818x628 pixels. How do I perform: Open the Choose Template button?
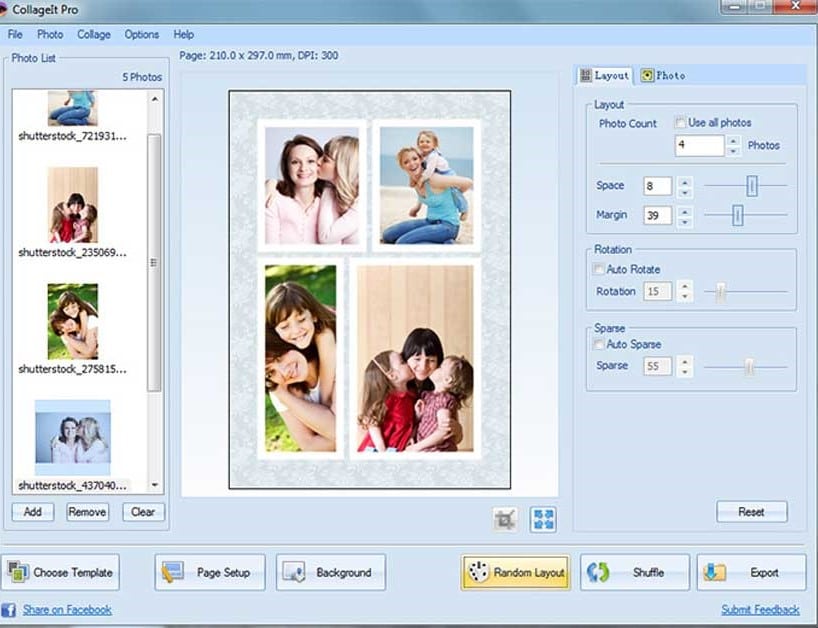[x=61, y=572]
